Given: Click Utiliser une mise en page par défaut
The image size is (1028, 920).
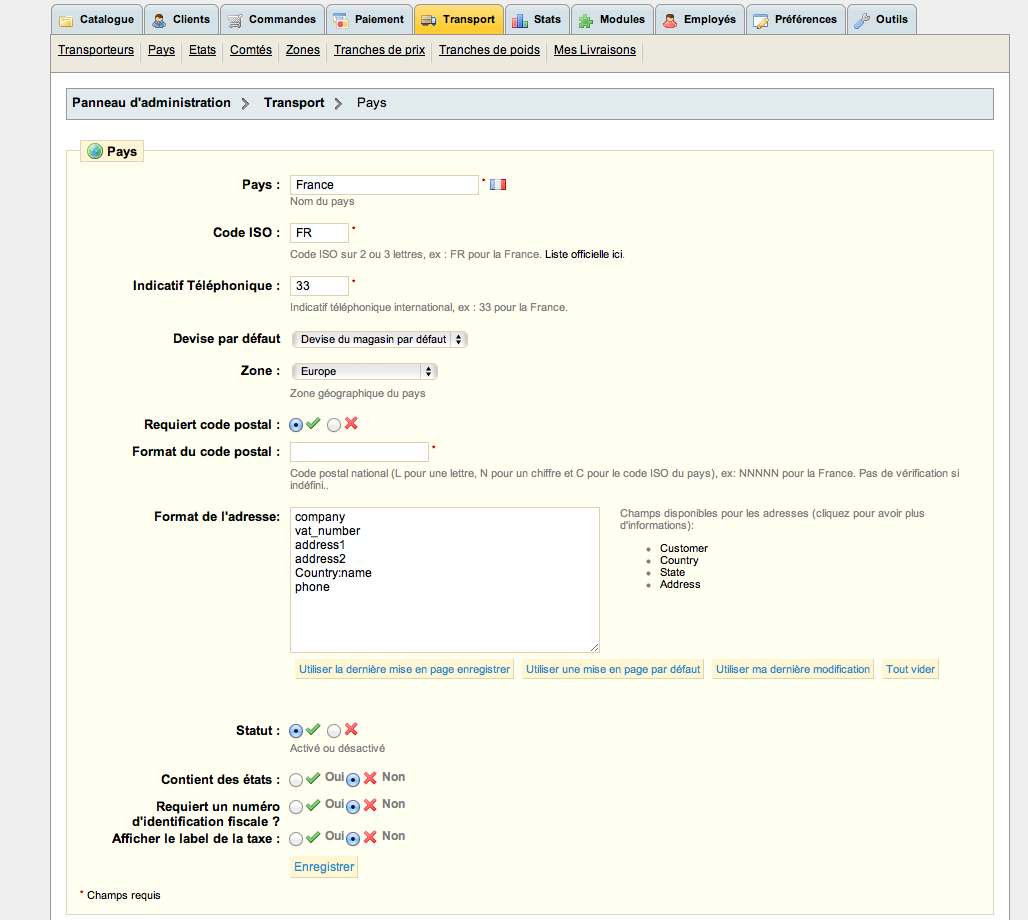Looking at the screenshot, I should point(613,669).
